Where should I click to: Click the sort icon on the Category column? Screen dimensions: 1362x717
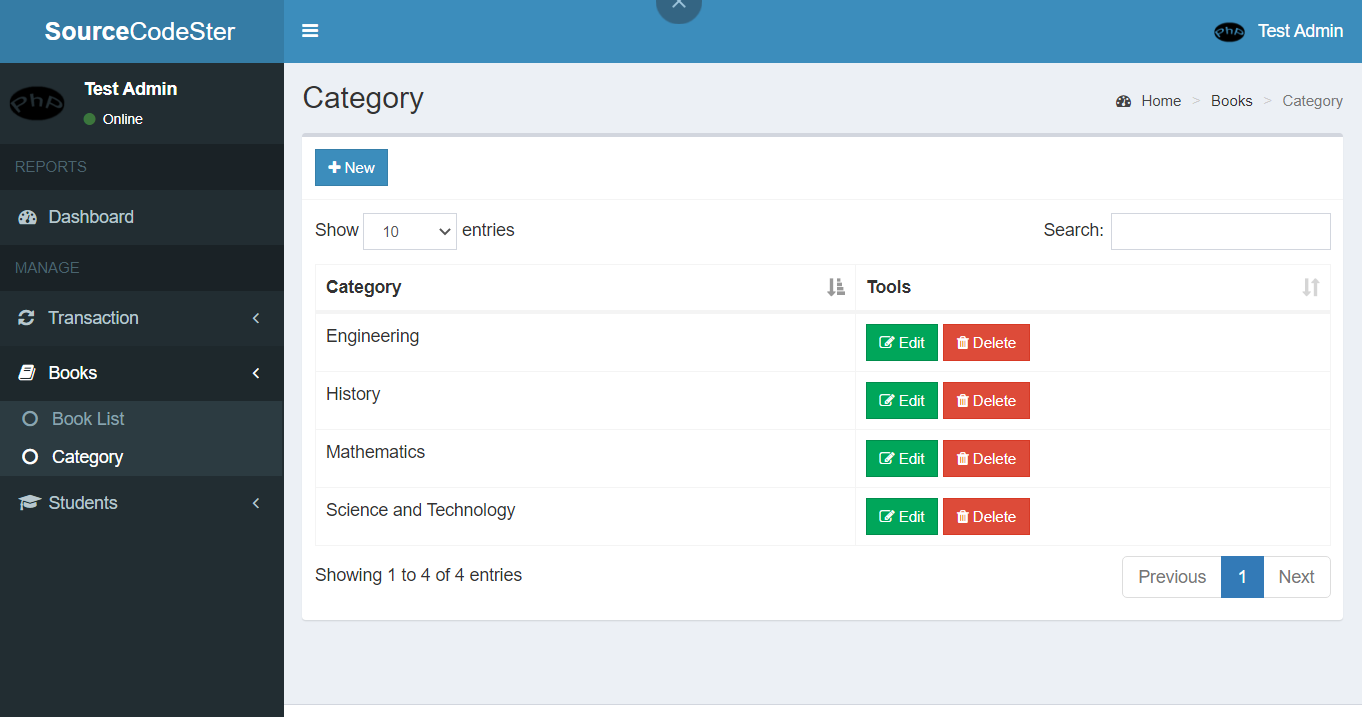click(x=836, y=287)
